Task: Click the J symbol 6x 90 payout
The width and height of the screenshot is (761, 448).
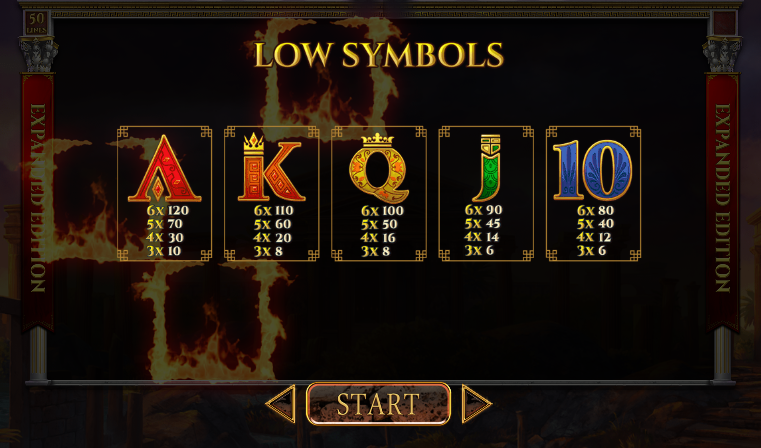Action: tap(483, 210)
